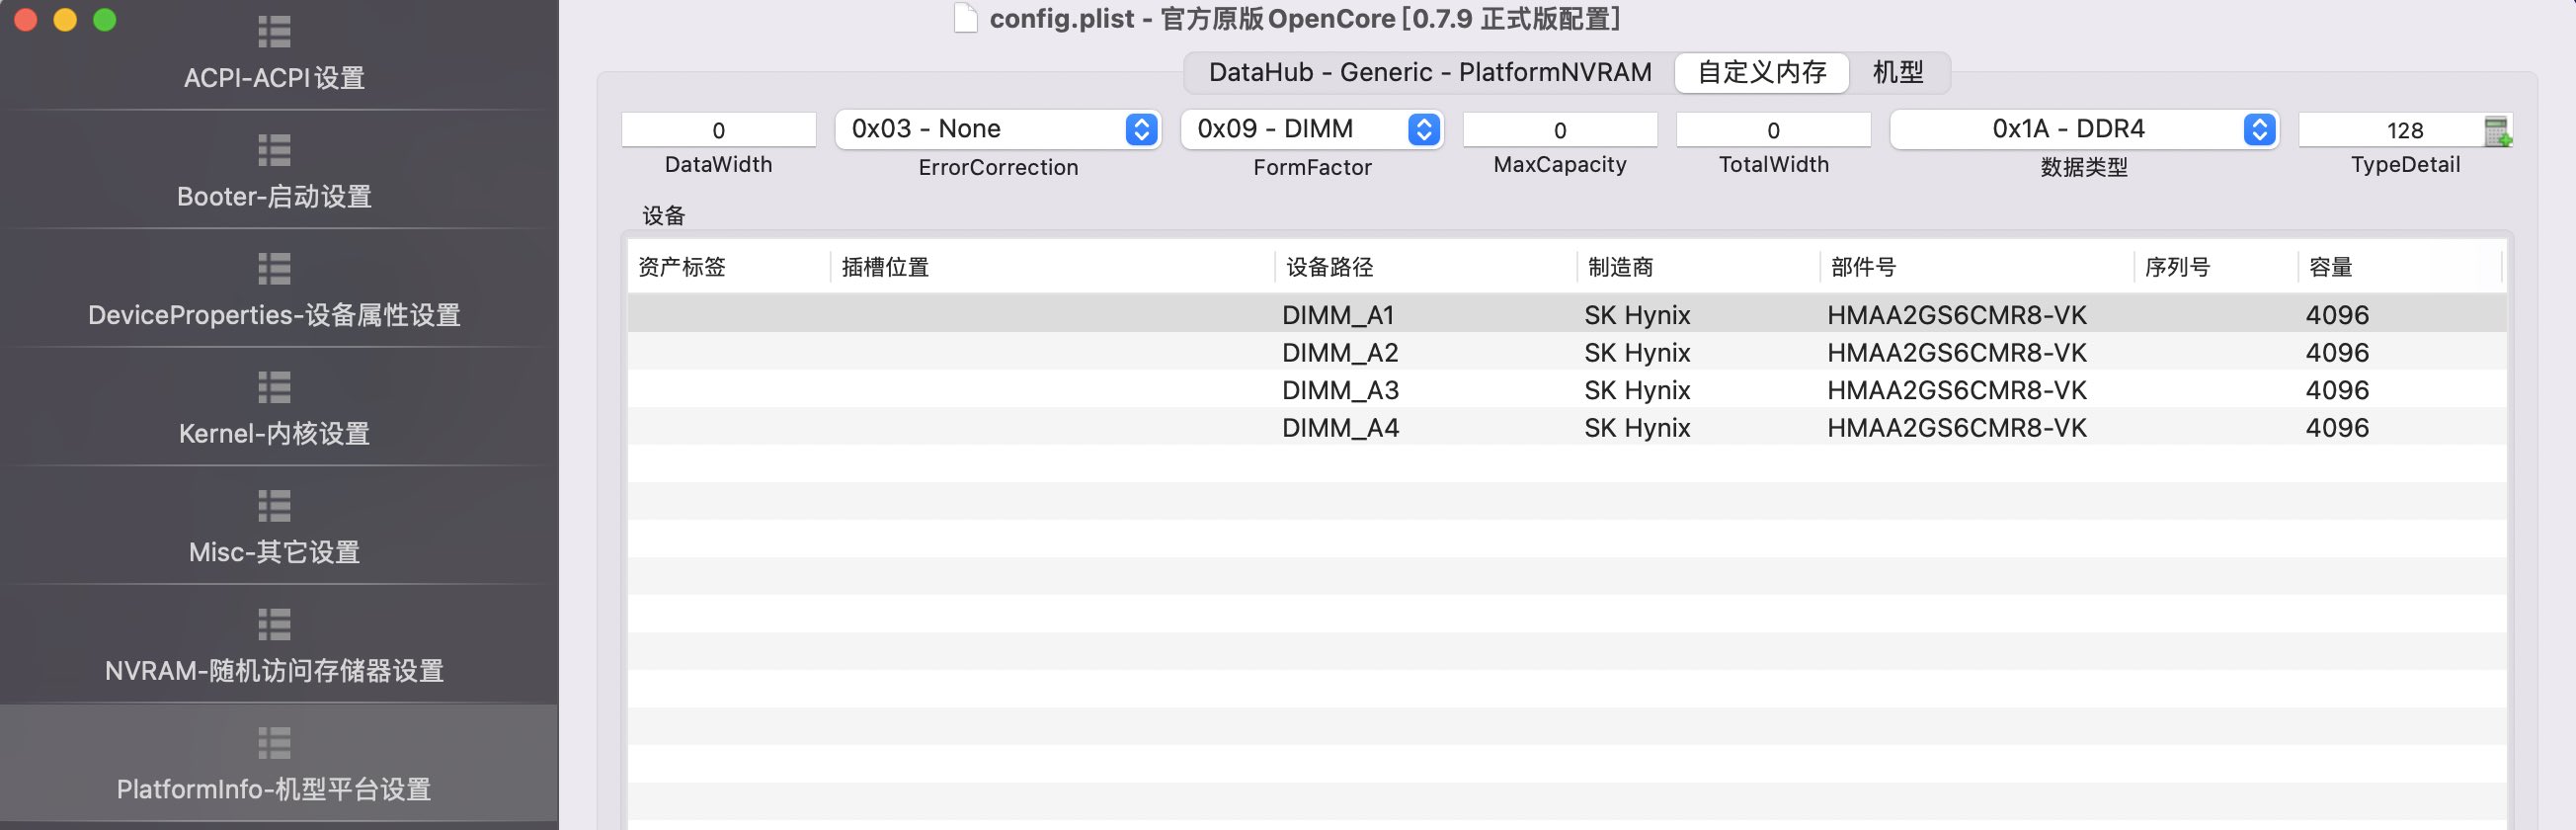Open the Misc settings sidebar icon
This screenshot has height=830, width=2576.
tap(274, 506)
